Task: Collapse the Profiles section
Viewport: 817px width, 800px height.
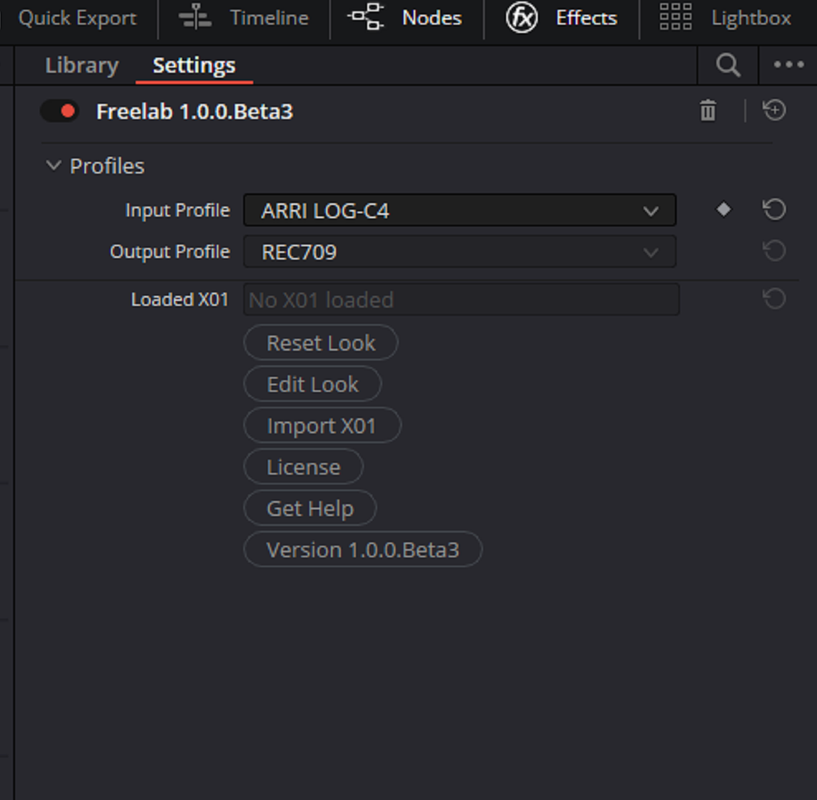Action: pos(53,166)
